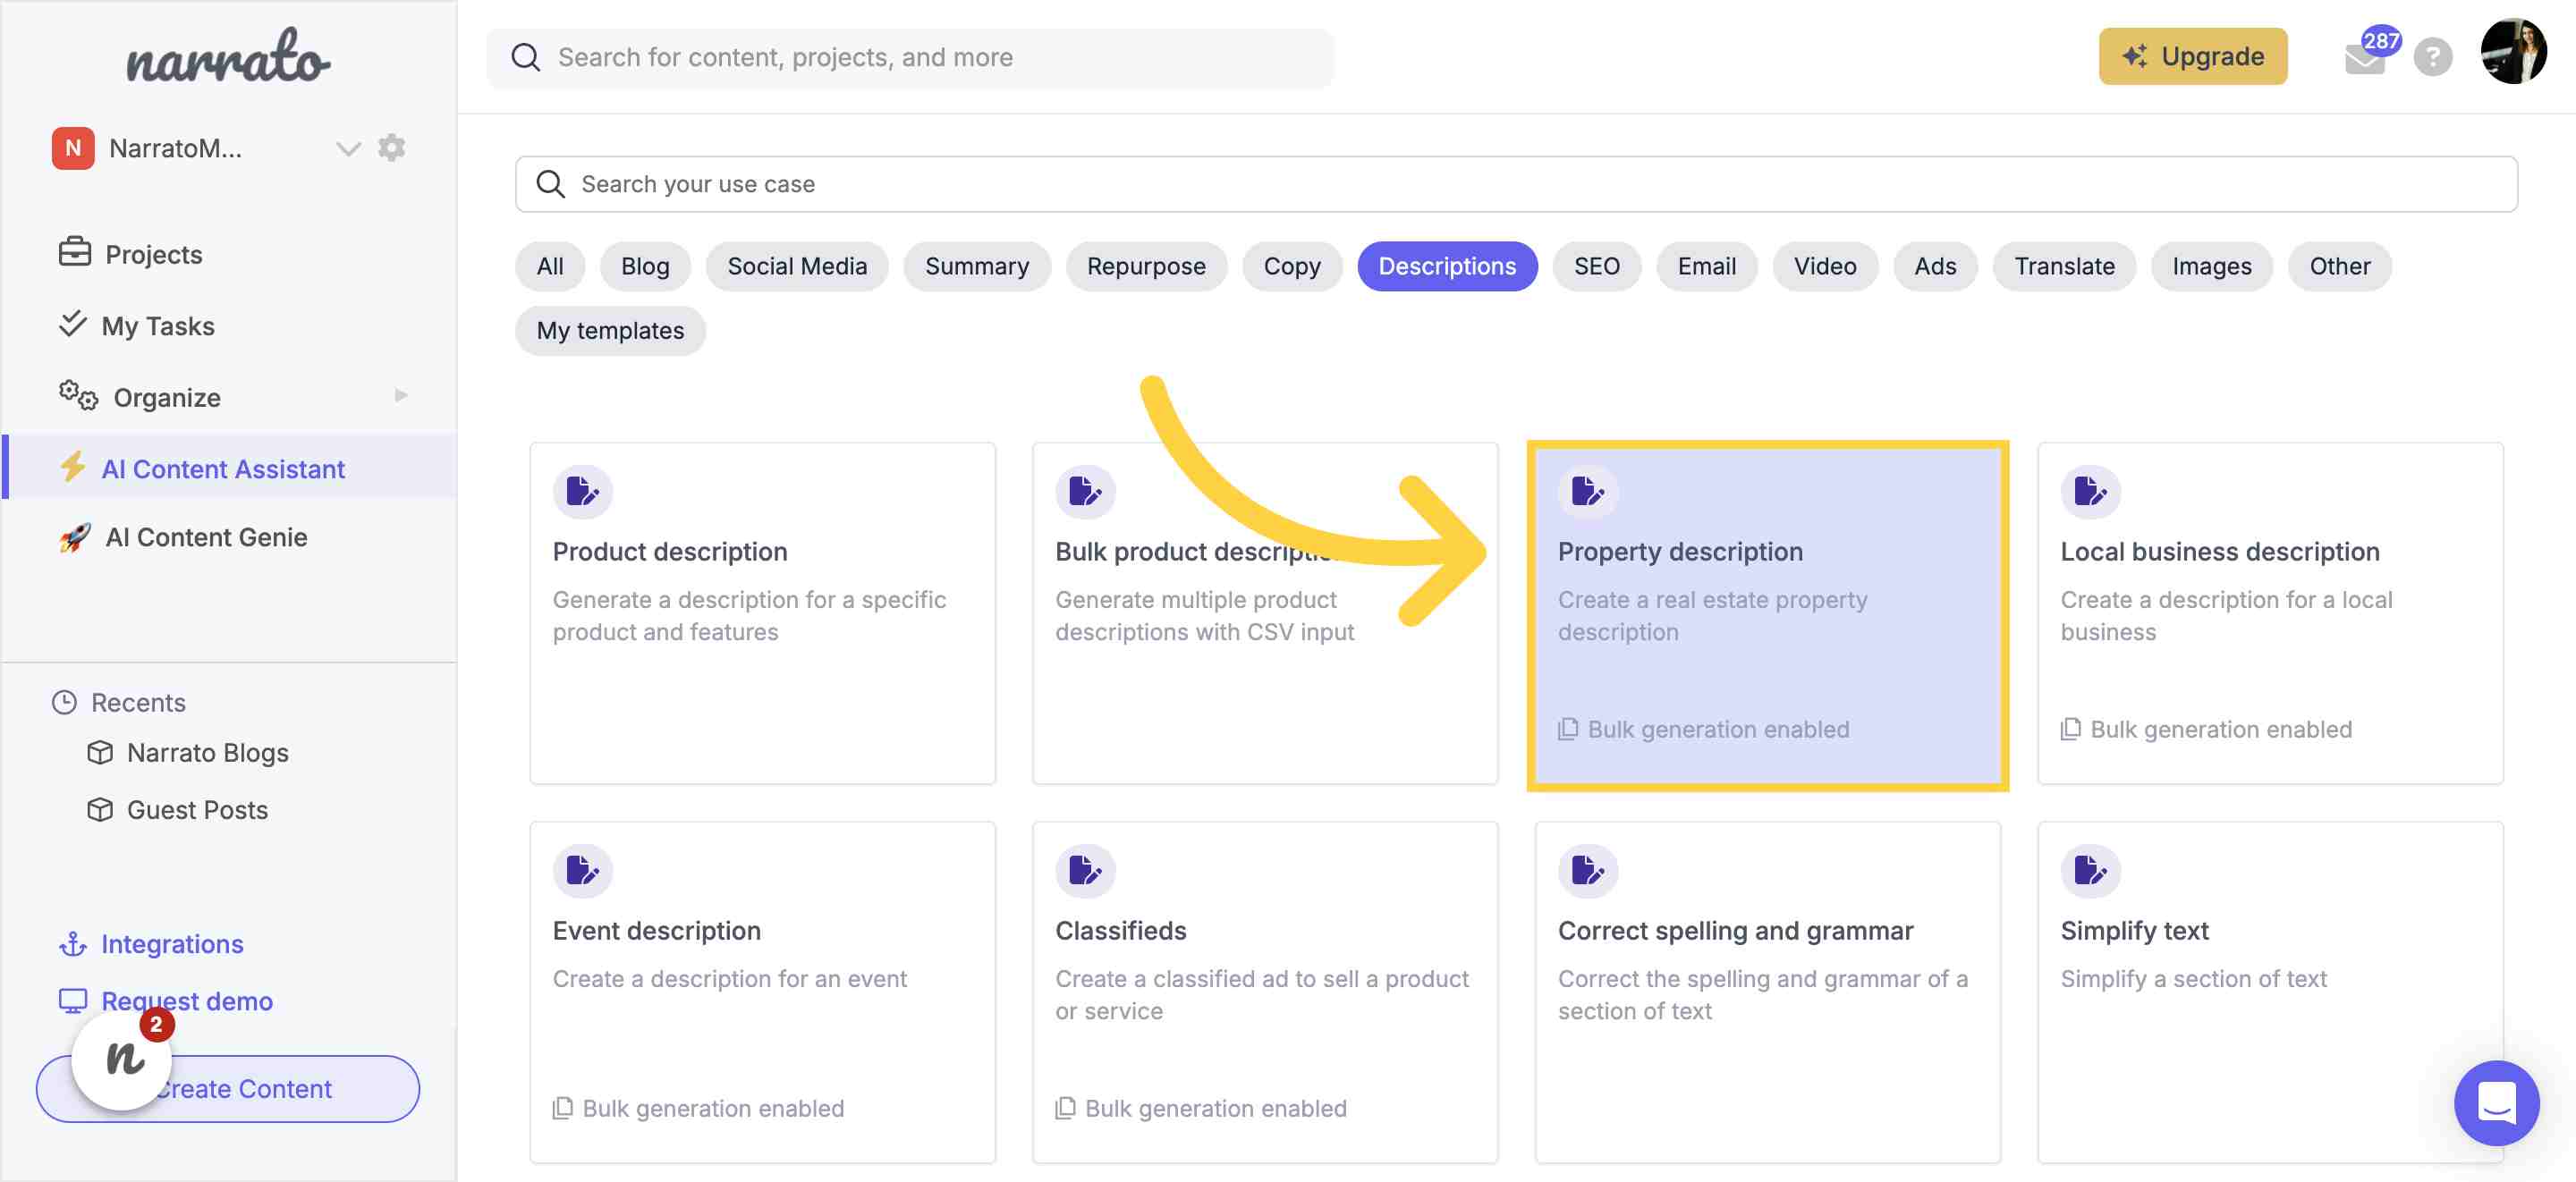The width and height of the screenshot is (2576, 1182).
Task: Select the My templates filter tab
Action: click(610, 330)
